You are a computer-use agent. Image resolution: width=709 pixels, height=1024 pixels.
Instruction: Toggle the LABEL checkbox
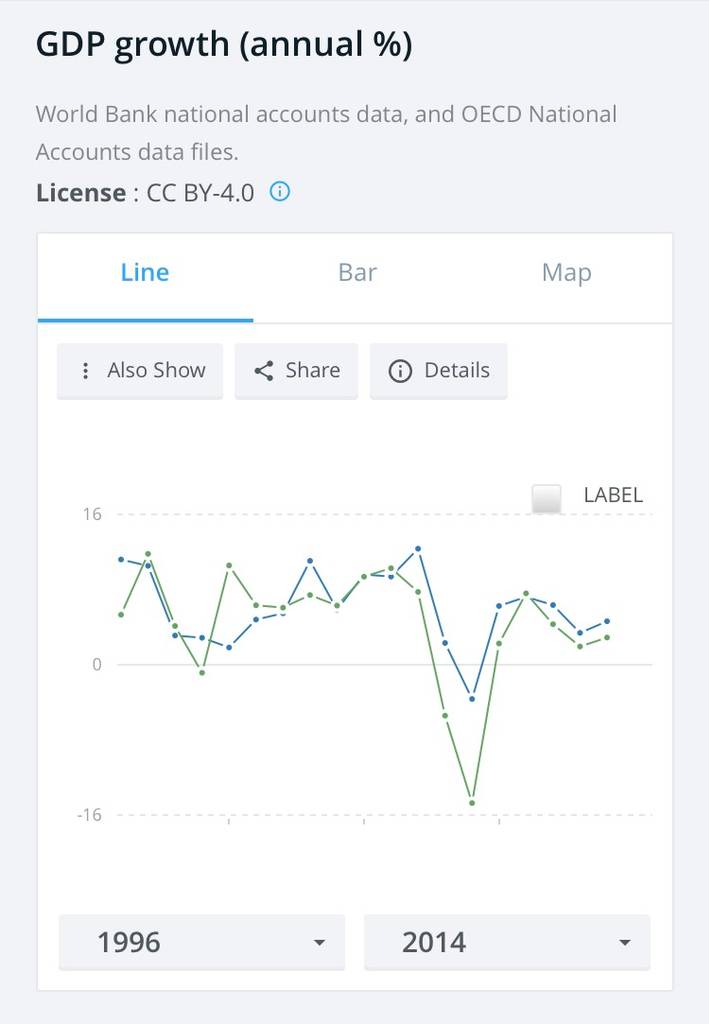pos(546,497)
